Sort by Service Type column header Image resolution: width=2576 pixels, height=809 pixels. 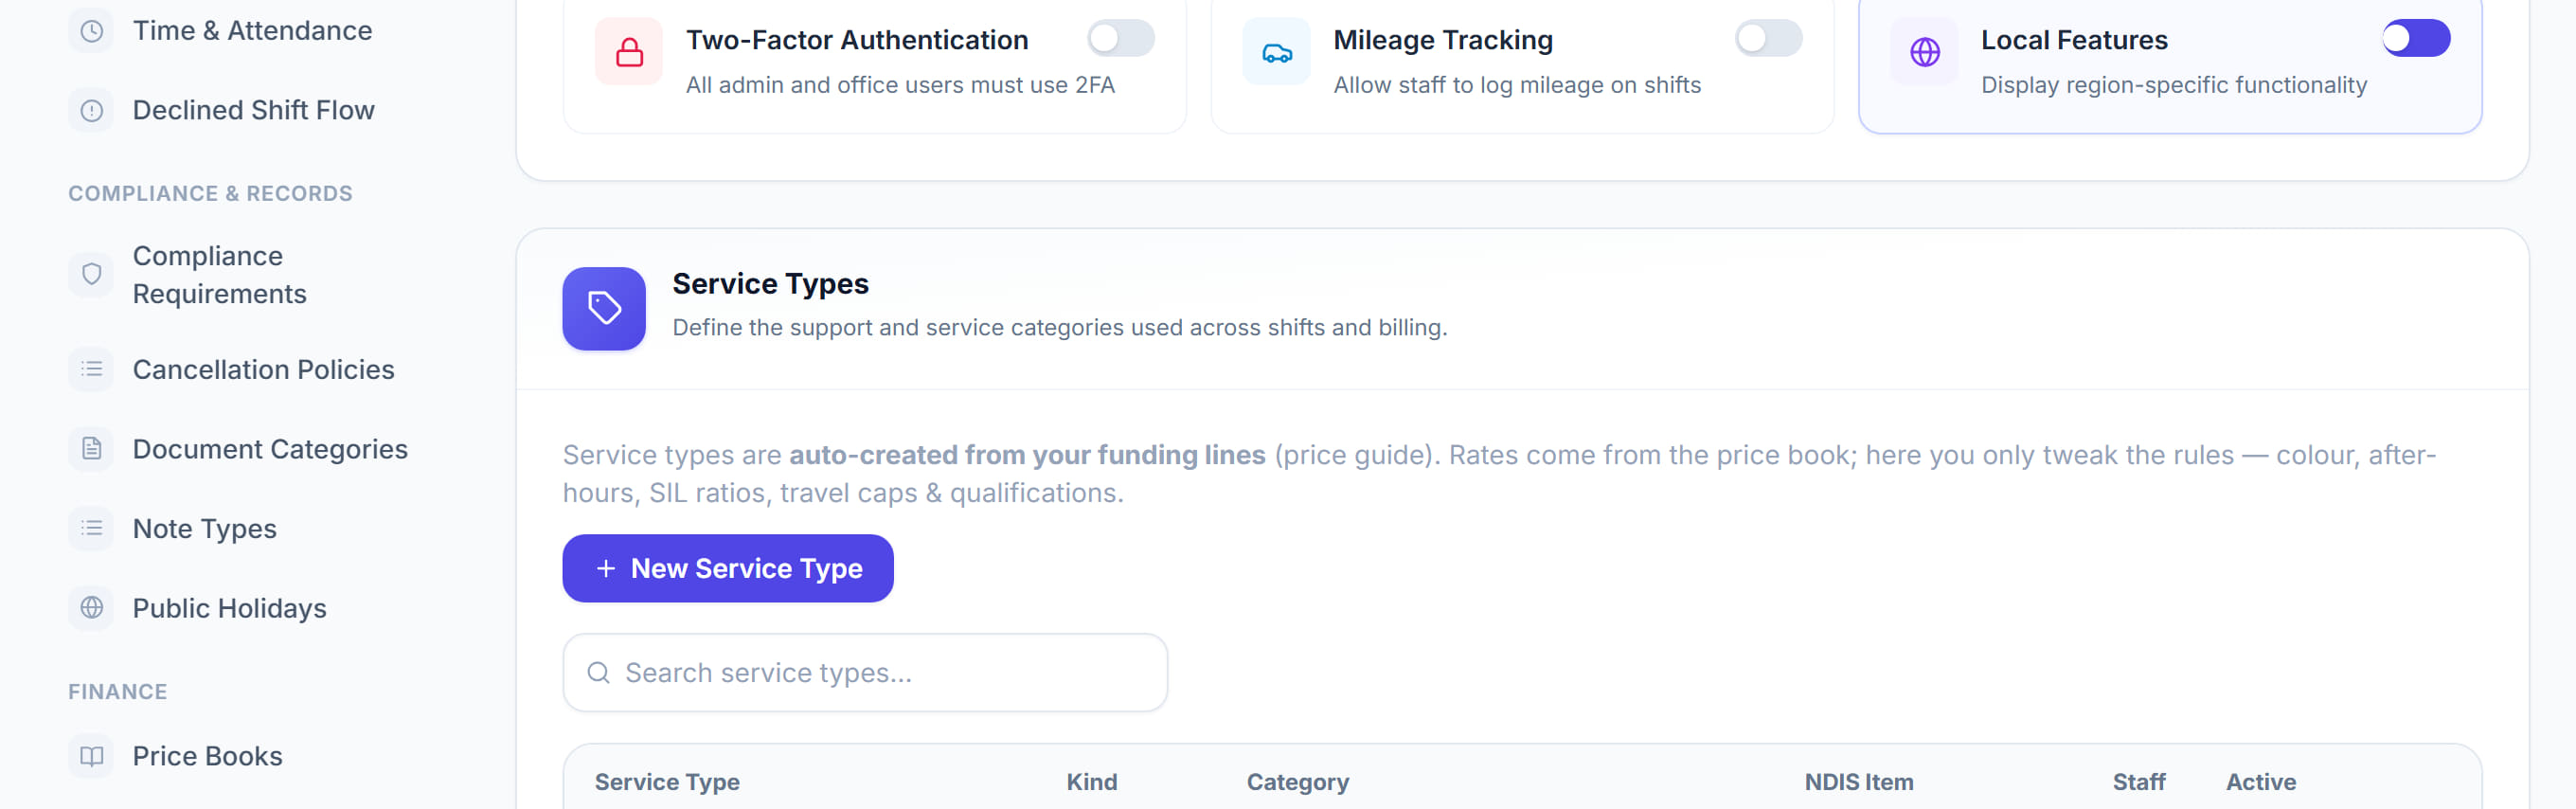pyautogui.click(x=667, y=782)
